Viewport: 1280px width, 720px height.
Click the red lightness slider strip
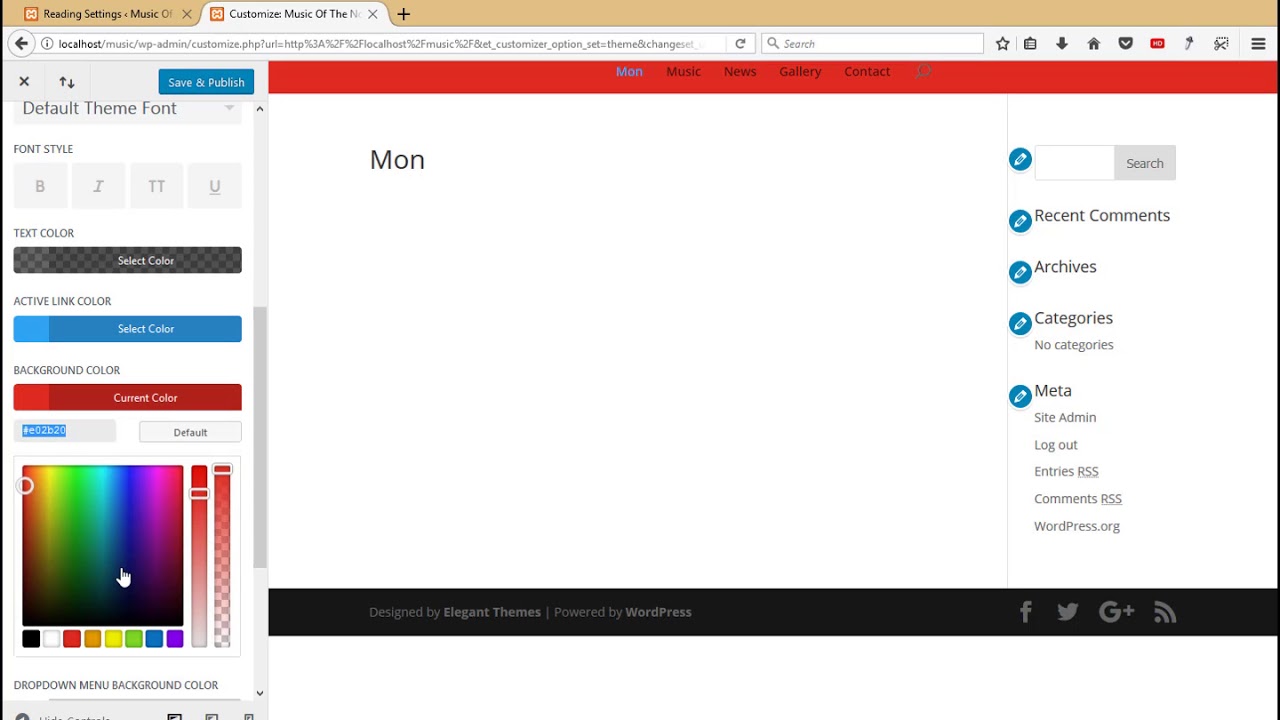pos(199,556)
